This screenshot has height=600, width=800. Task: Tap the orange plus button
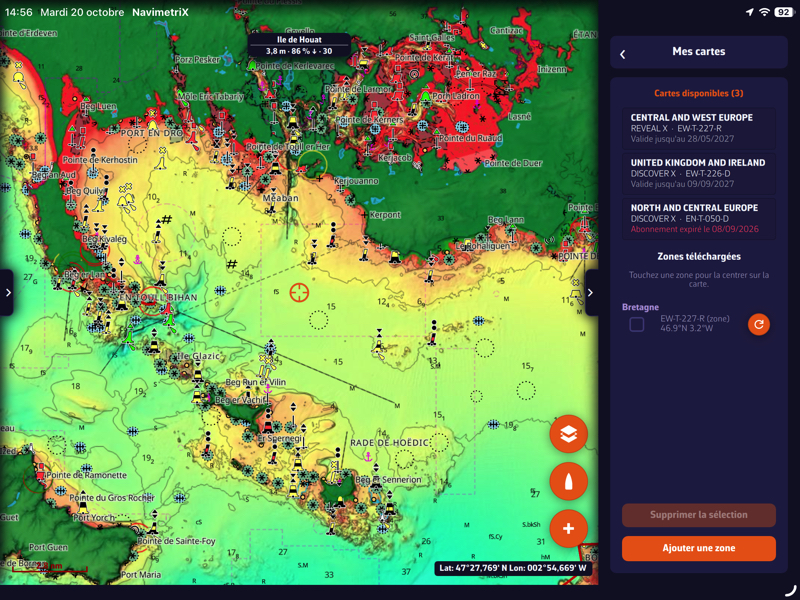click(x=568, y=529)
